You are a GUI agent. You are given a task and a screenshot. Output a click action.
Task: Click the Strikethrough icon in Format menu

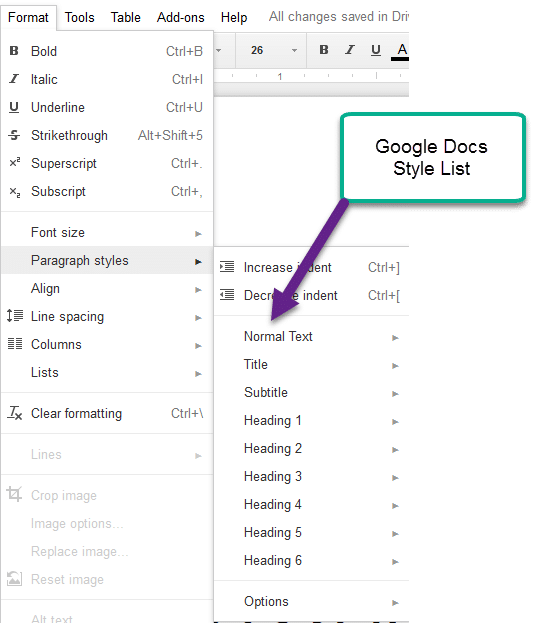point(14,135)
